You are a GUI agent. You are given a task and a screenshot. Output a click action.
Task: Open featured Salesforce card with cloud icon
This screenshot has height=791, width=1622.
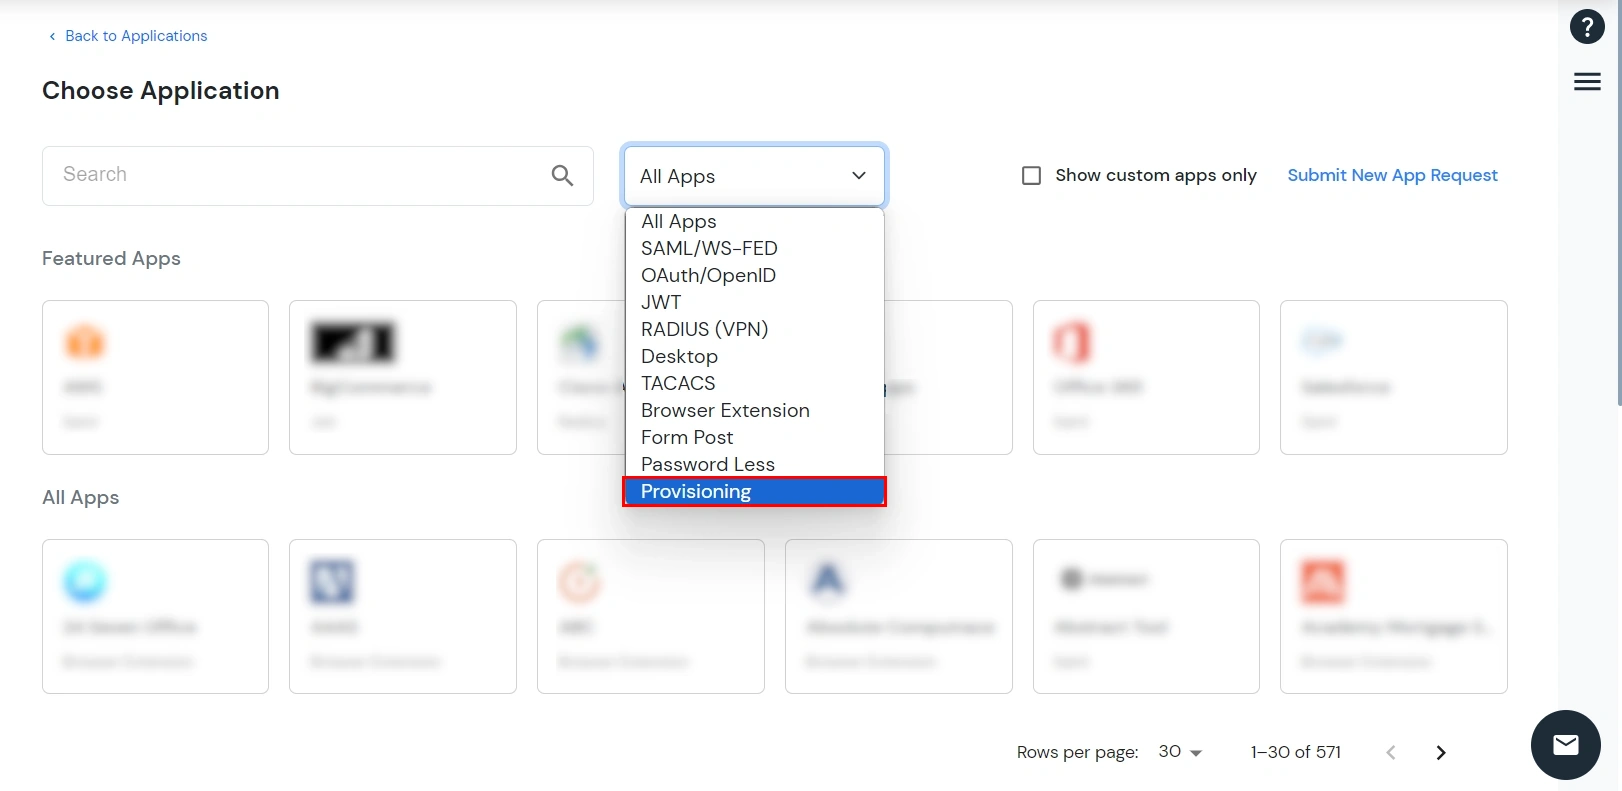click(x=1394, y=377)
